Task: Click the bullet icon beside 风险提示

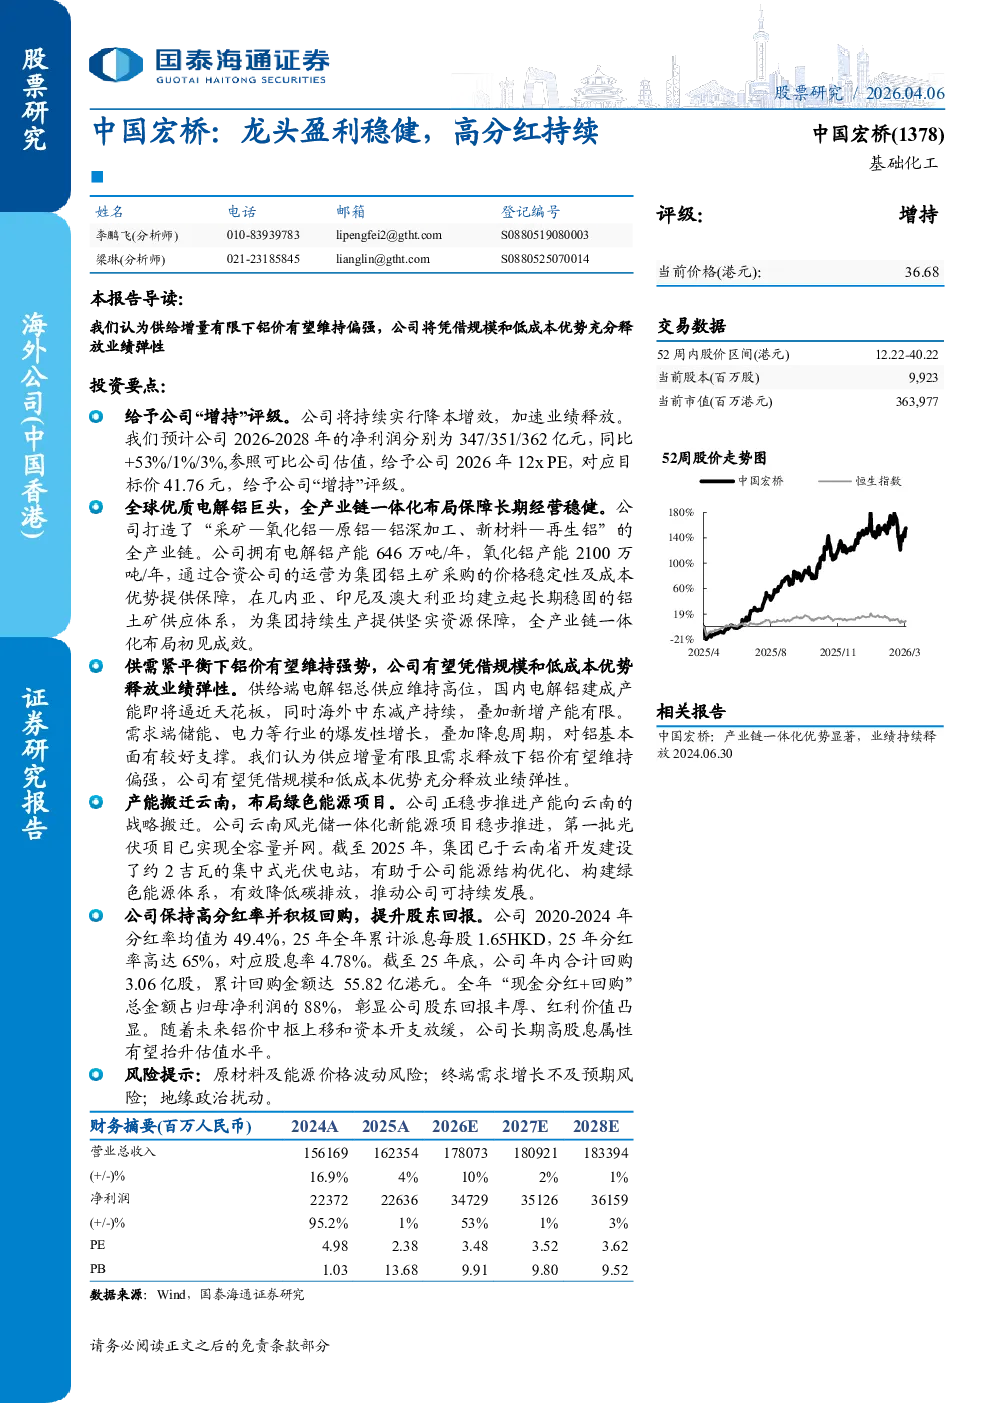Action: click(96, 1074)
